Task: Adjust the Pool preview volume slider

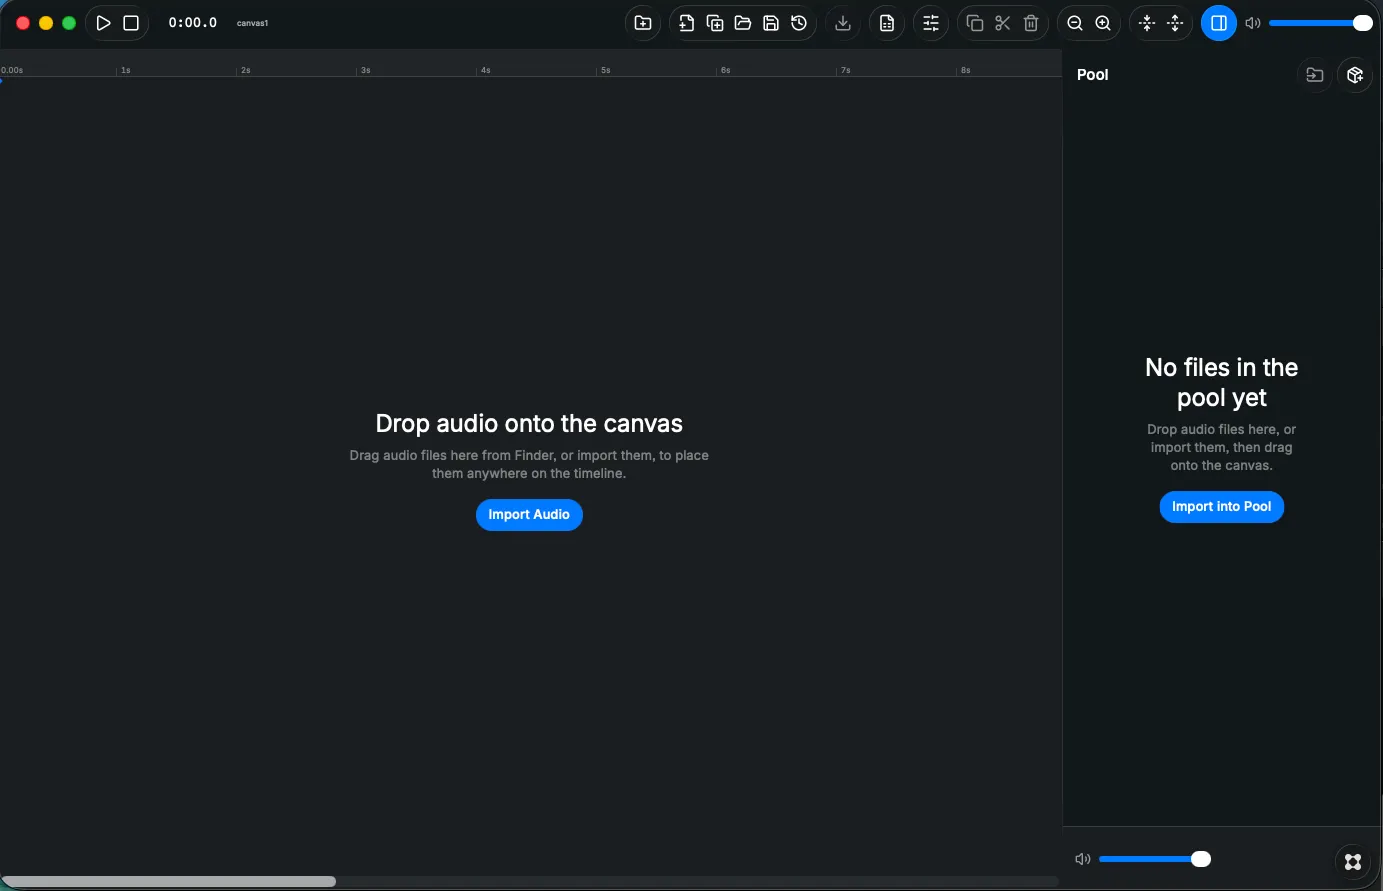Action: (1155, 859)
